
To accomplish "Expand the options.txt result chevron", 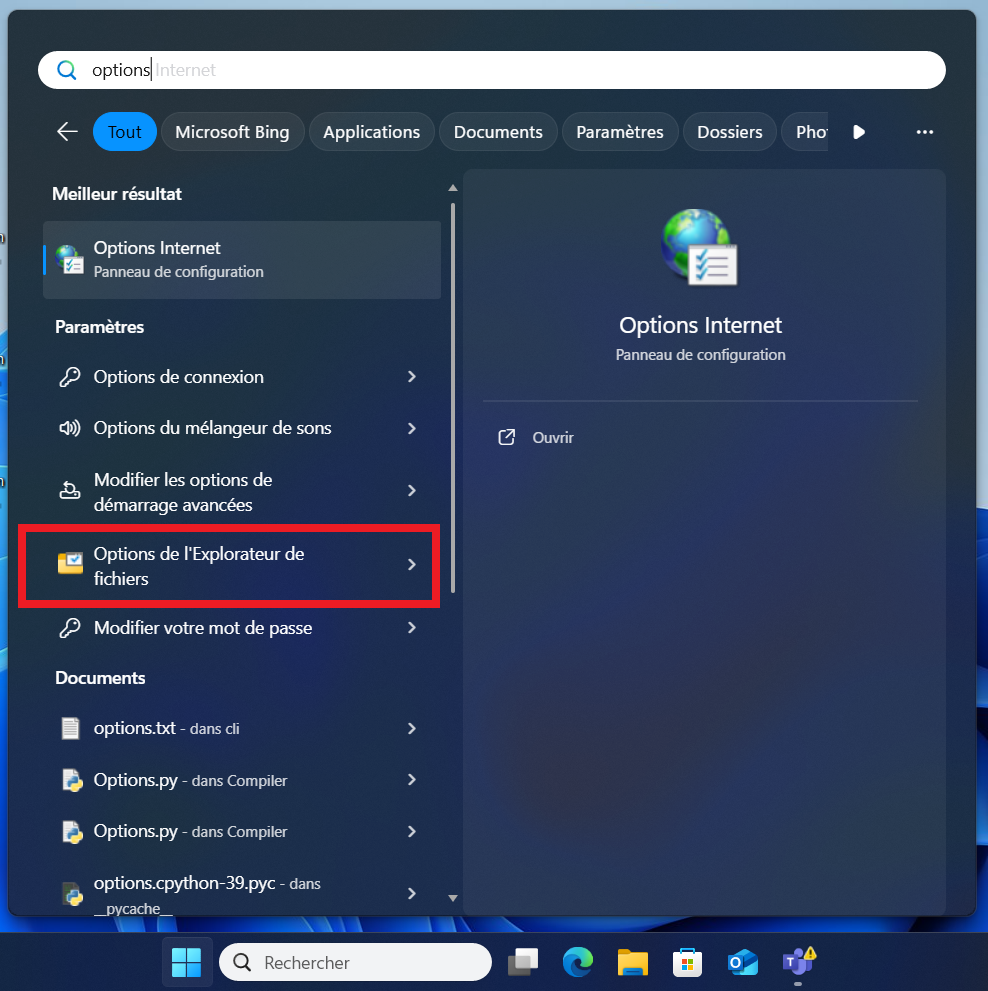I will (x=412, y=729).
